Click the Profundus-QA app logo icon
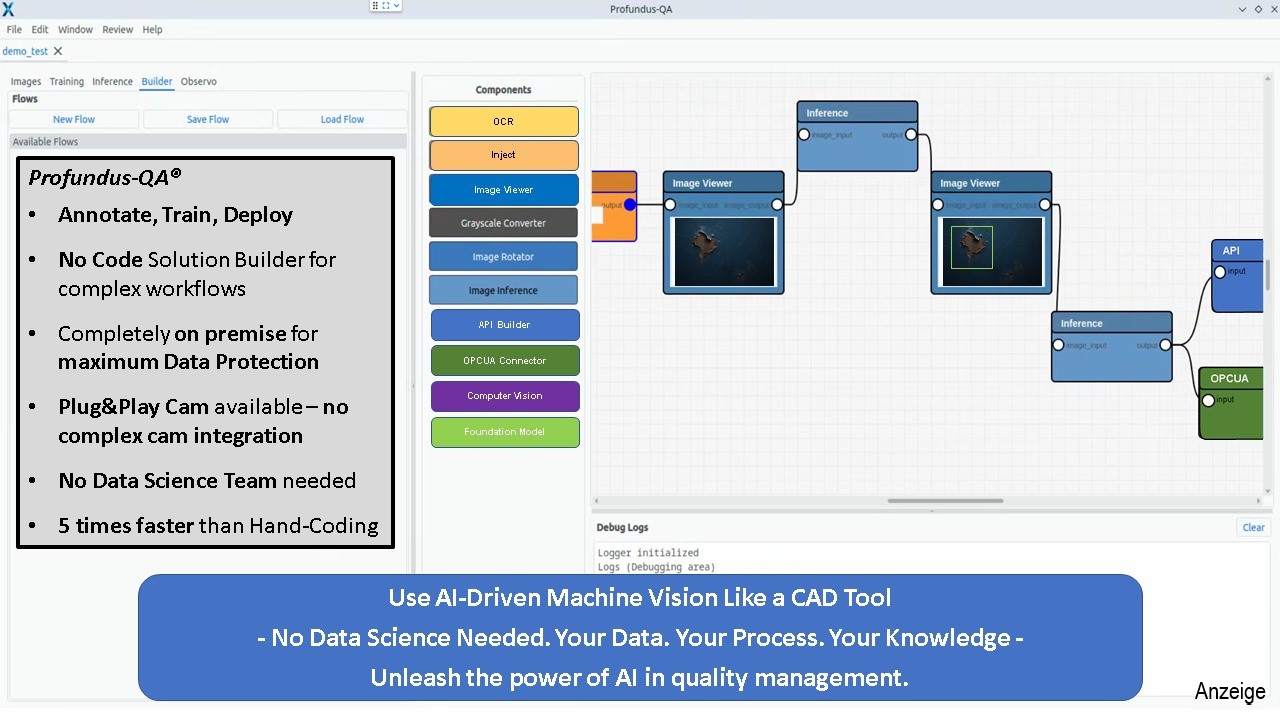The image size is (1280, 720). [x=8, y=9]
